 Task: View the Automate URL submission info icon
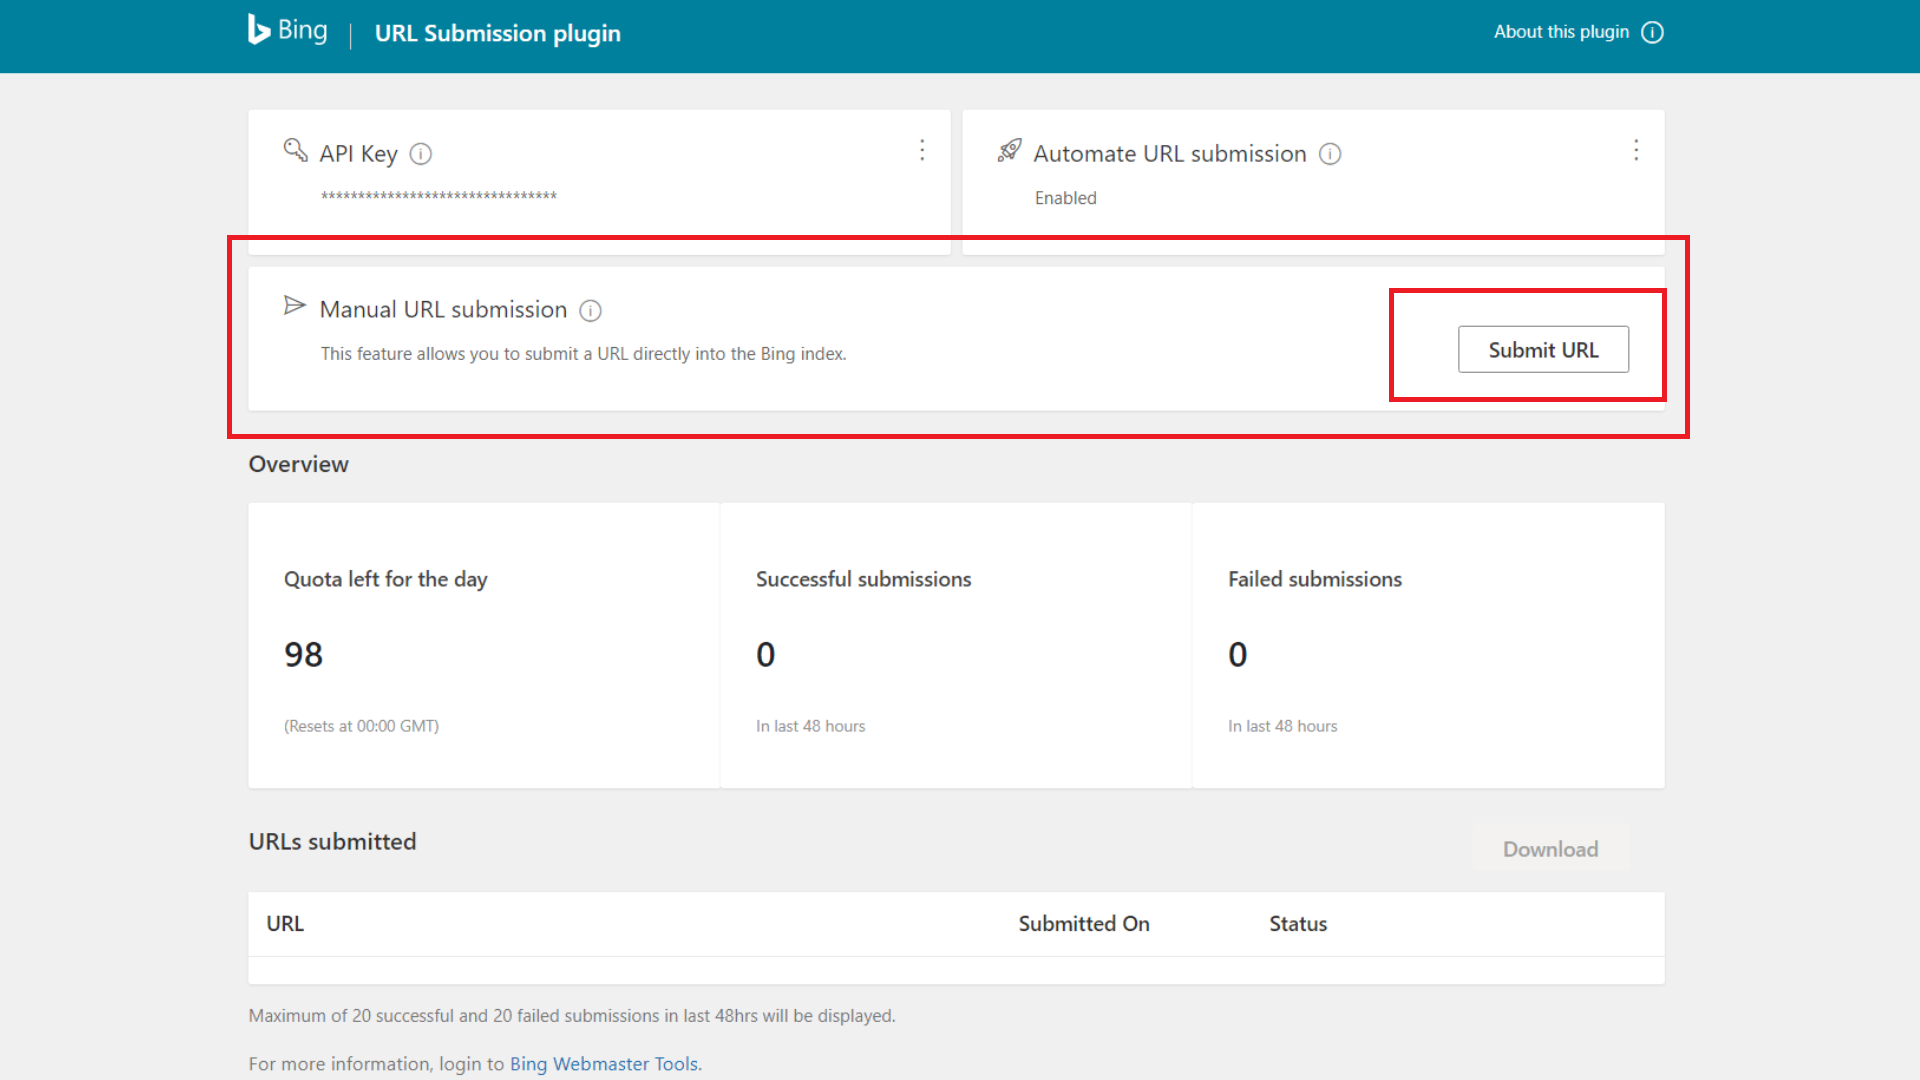tap(1331, 154)
